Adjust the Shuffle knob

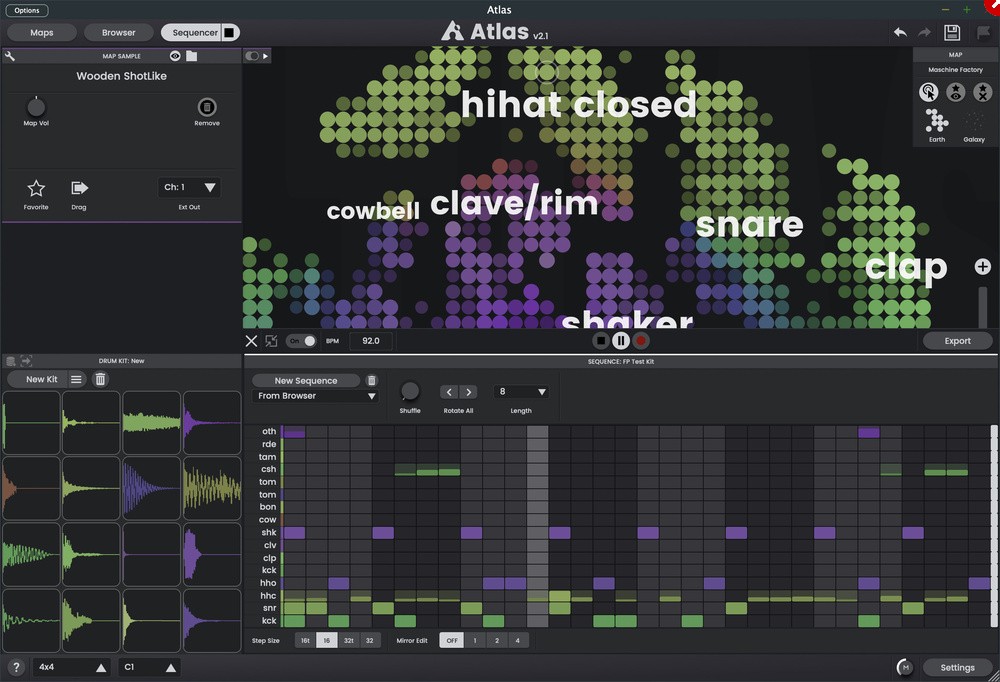pyautogui.click(x=410, y=390)
